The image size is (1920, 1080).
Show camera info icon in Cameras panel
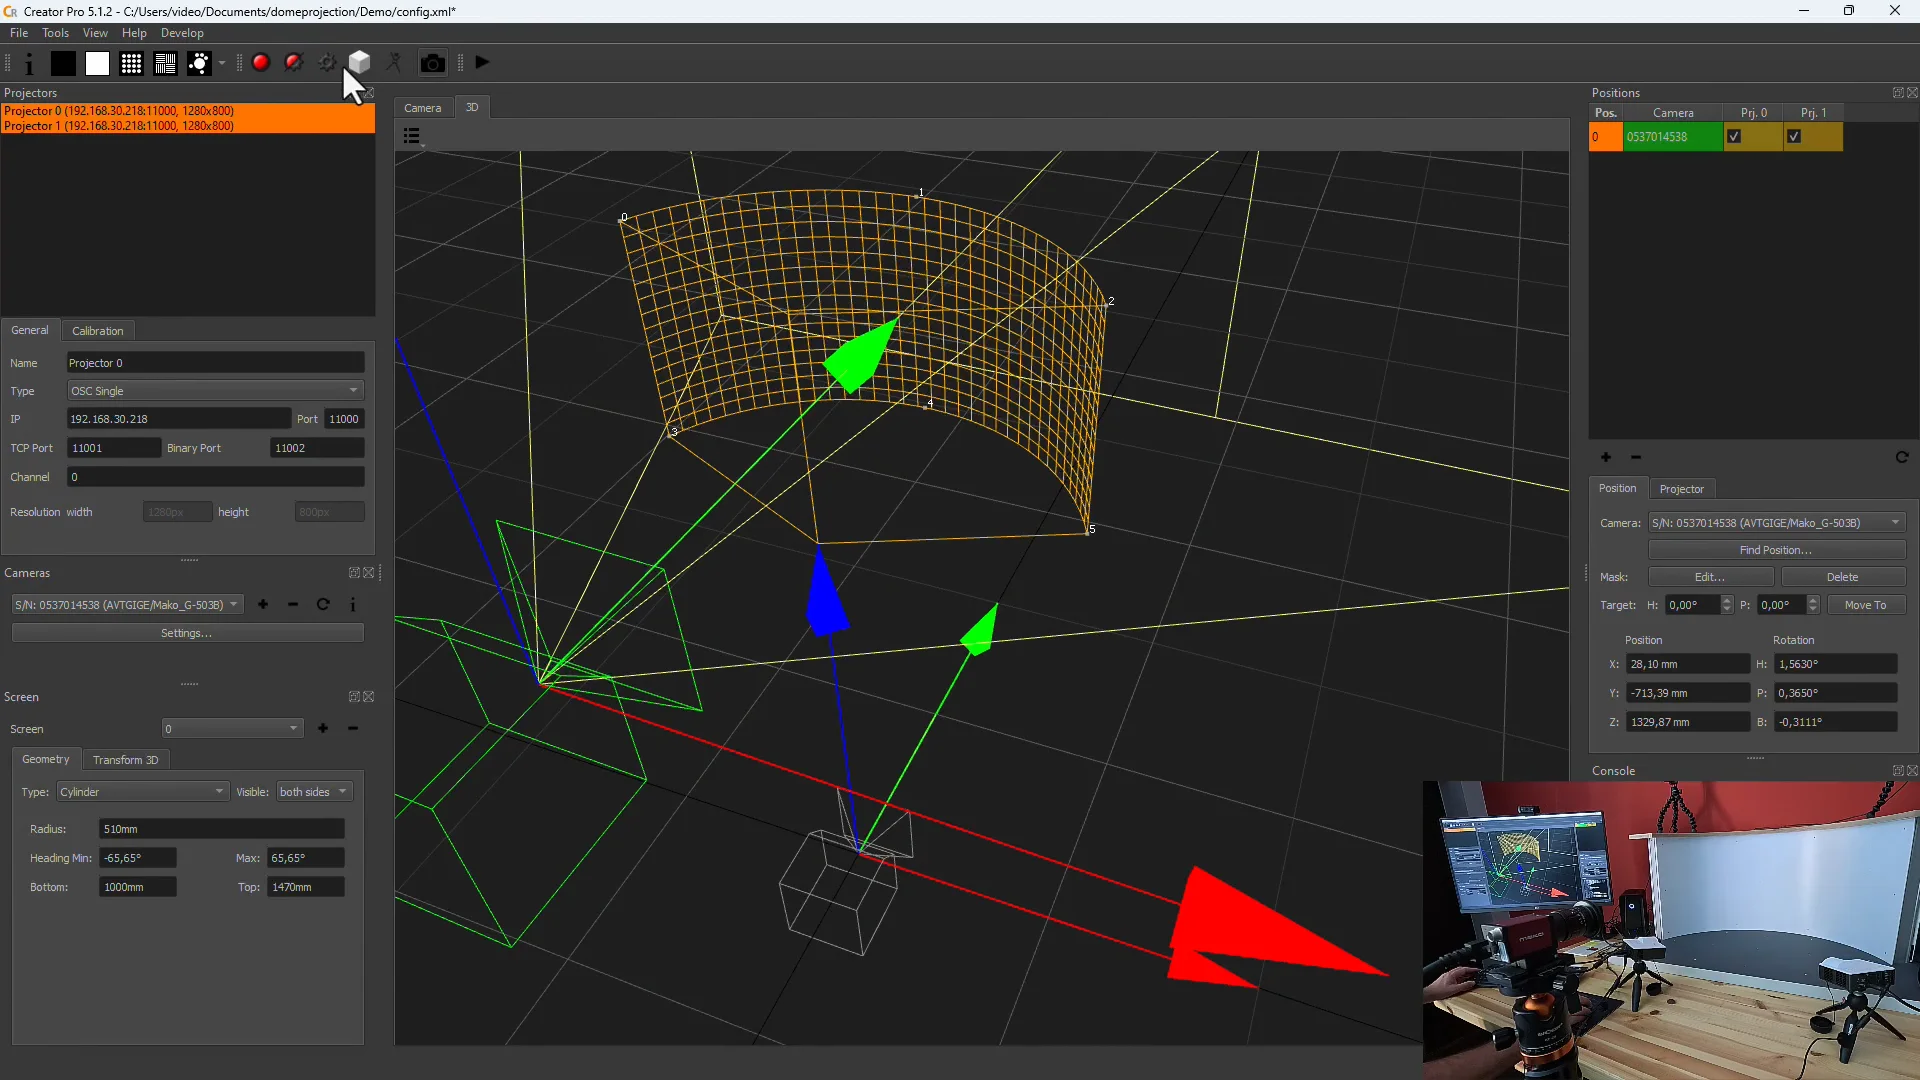353,604
